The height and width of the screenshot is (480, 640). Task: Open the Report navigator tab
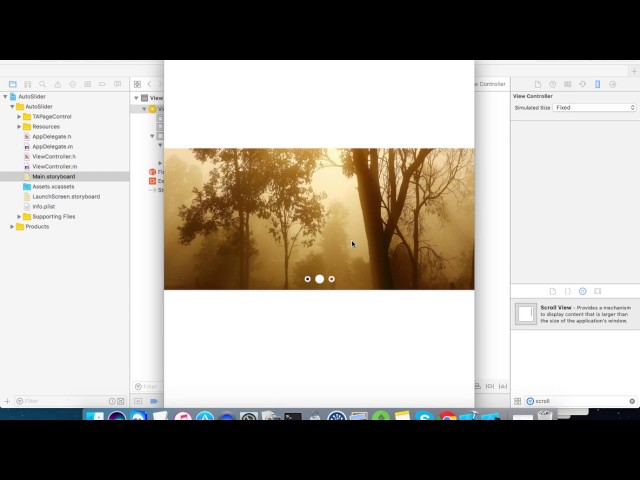pos(118,84)
